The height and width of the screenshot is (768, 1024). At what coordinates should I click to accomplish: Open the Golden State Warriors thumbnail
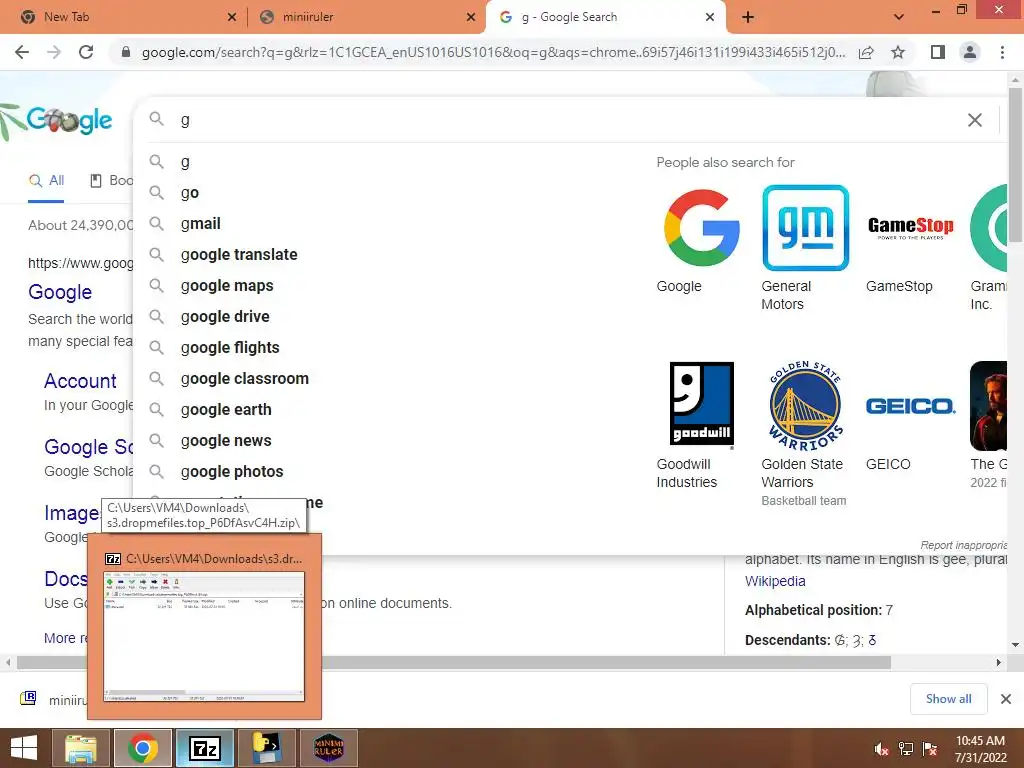(x=806, y=405)
